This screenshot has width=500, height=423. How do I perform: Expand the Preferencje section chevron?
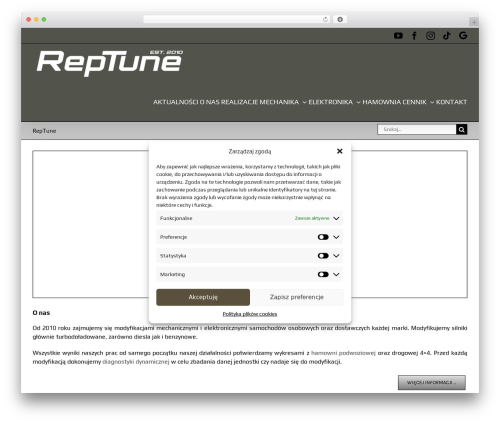tap(336, 237)
